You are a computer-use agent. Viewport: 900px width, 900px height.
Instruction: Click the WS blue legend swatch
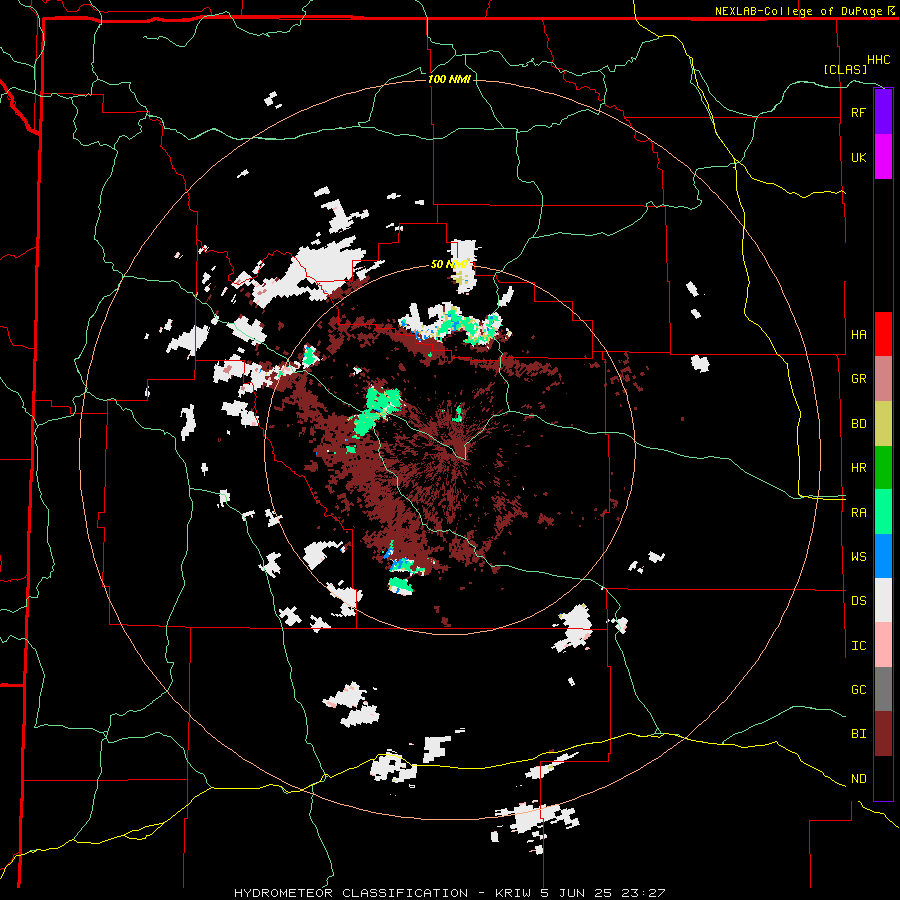coord(883,556)
